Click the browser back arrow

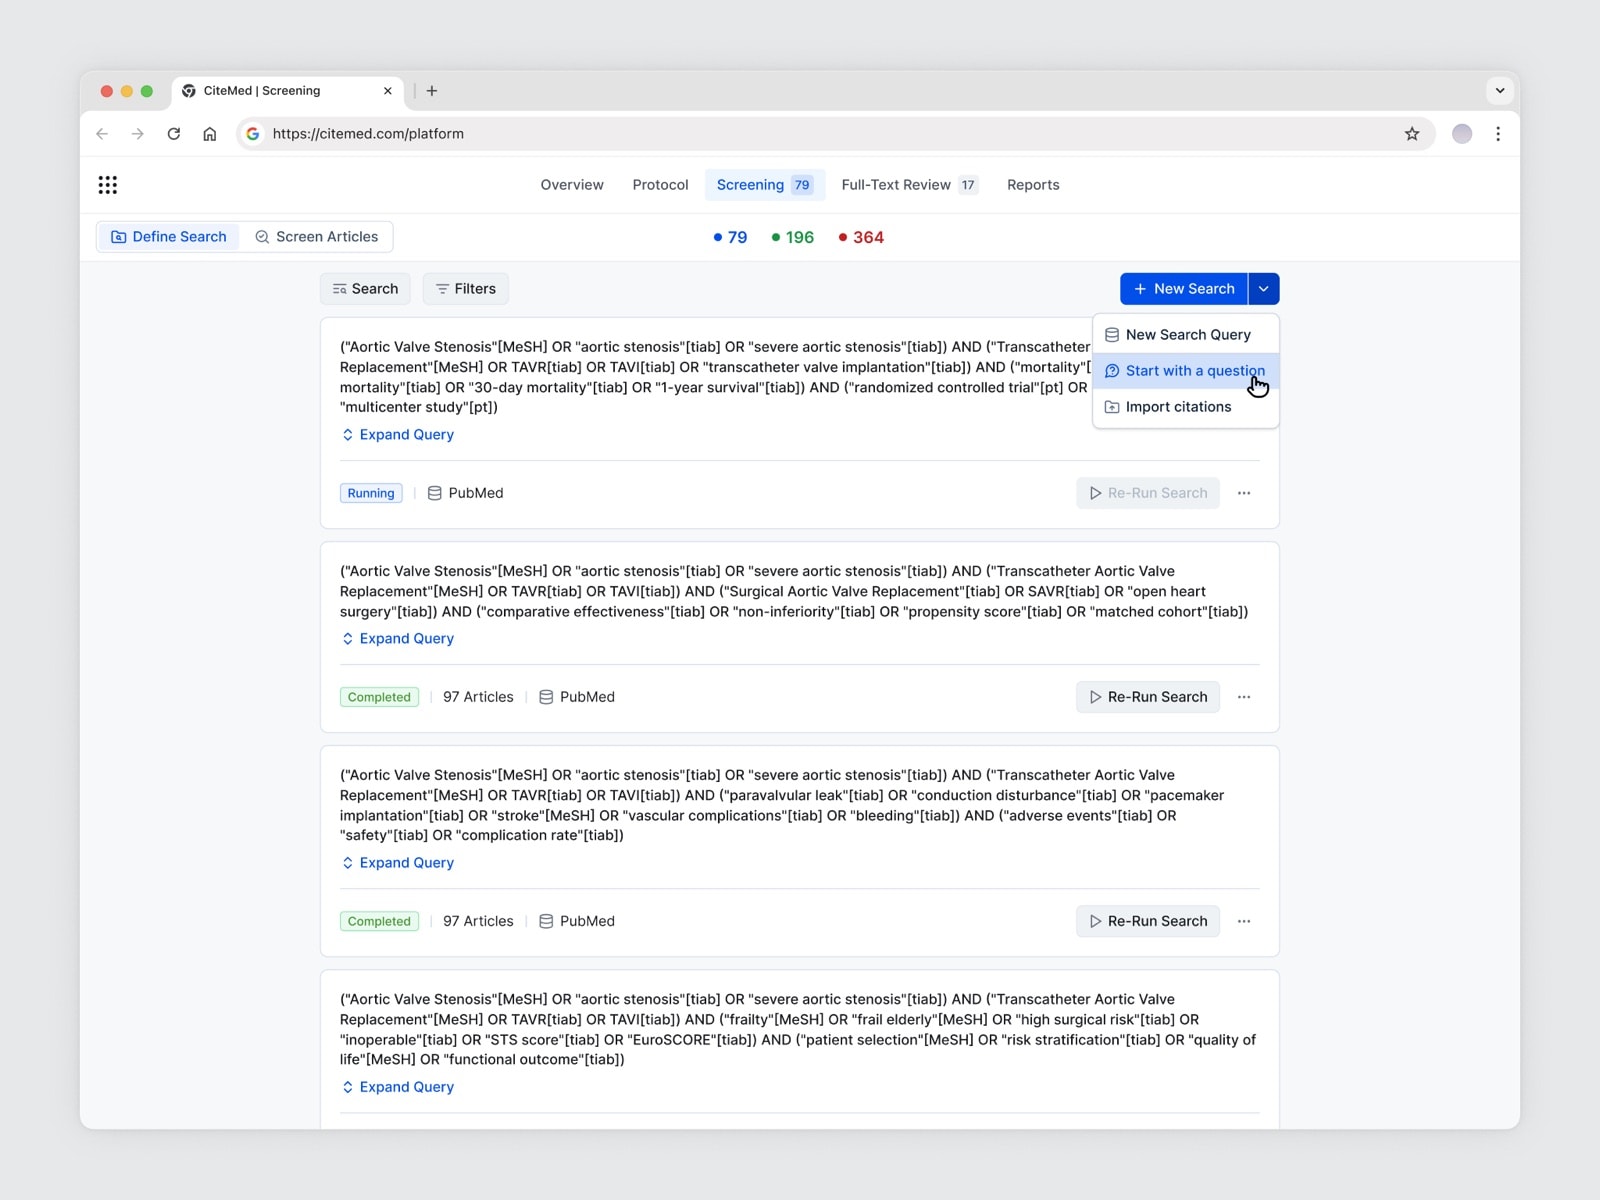[x=102, y=134]
